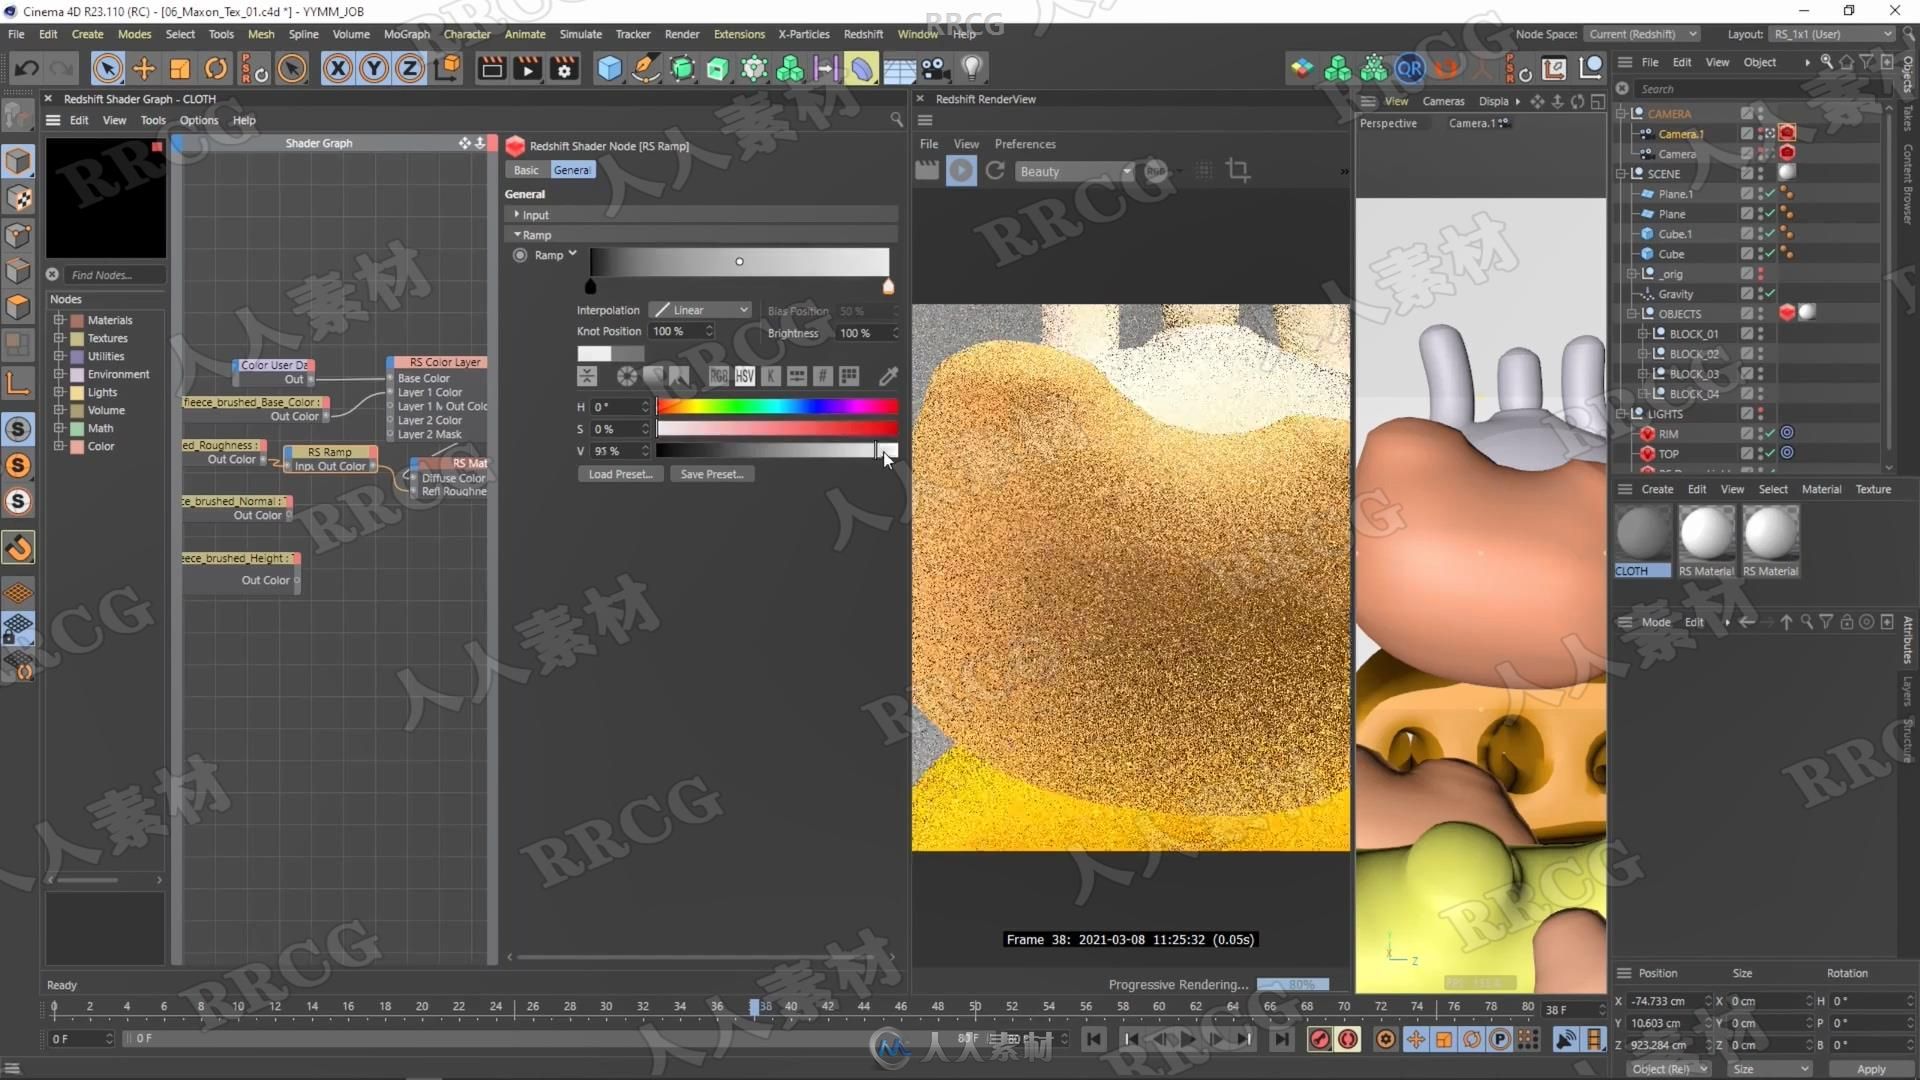
Task: Click the Render View clapperboard icon
Action: (x=491, y=69)
